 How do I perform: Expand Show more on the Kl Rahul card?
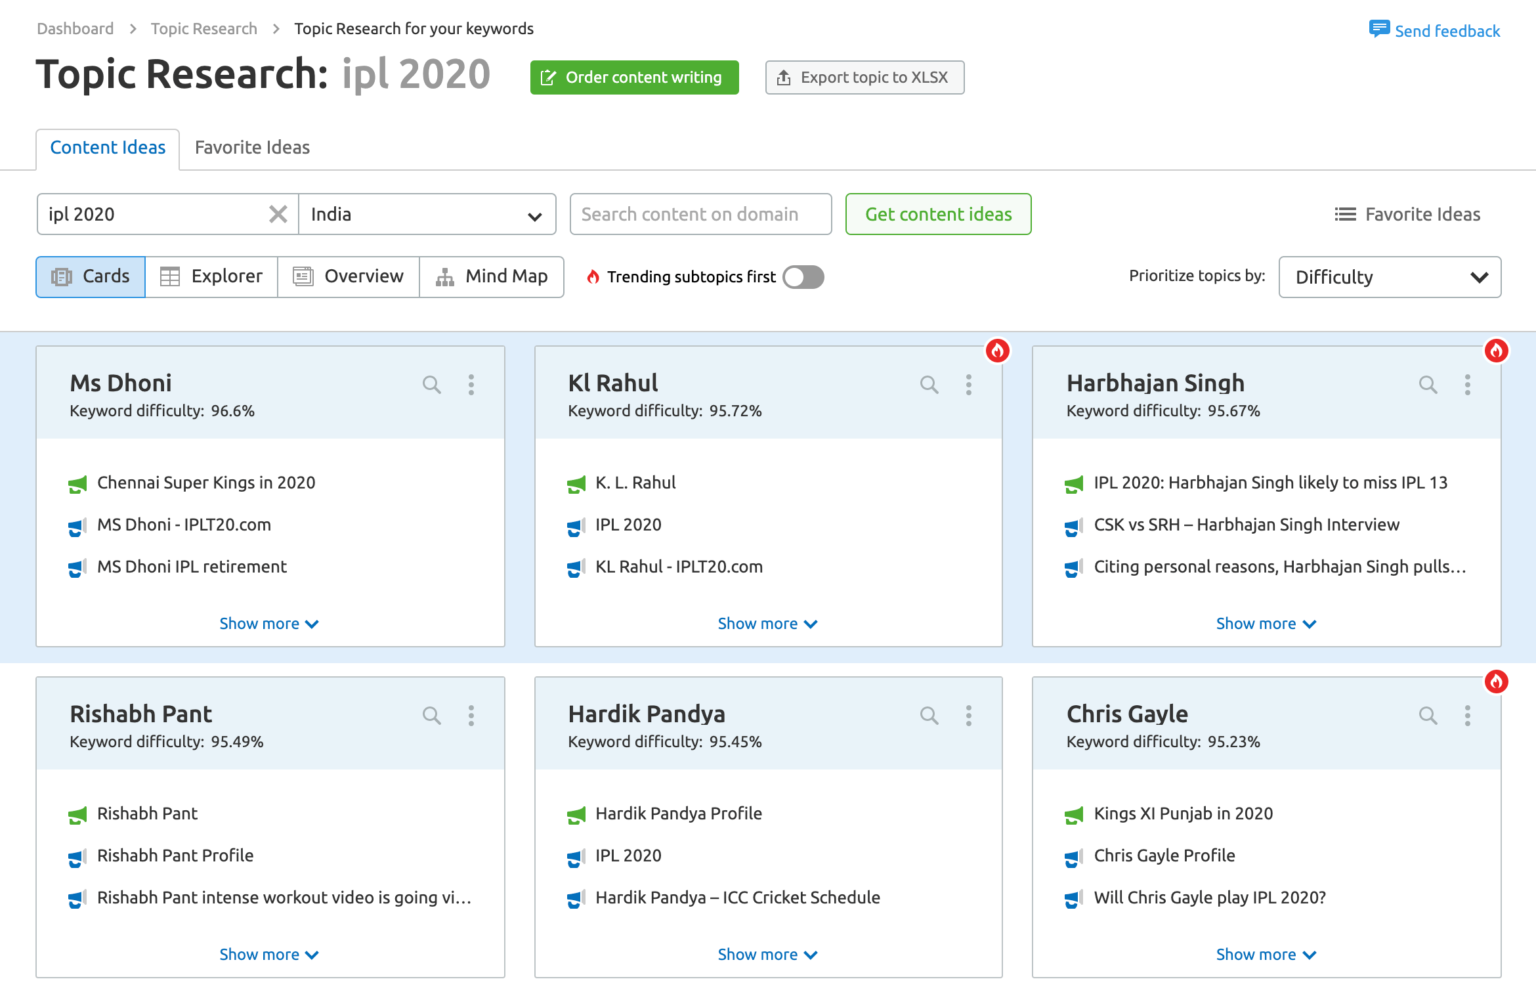click(768, 623)
